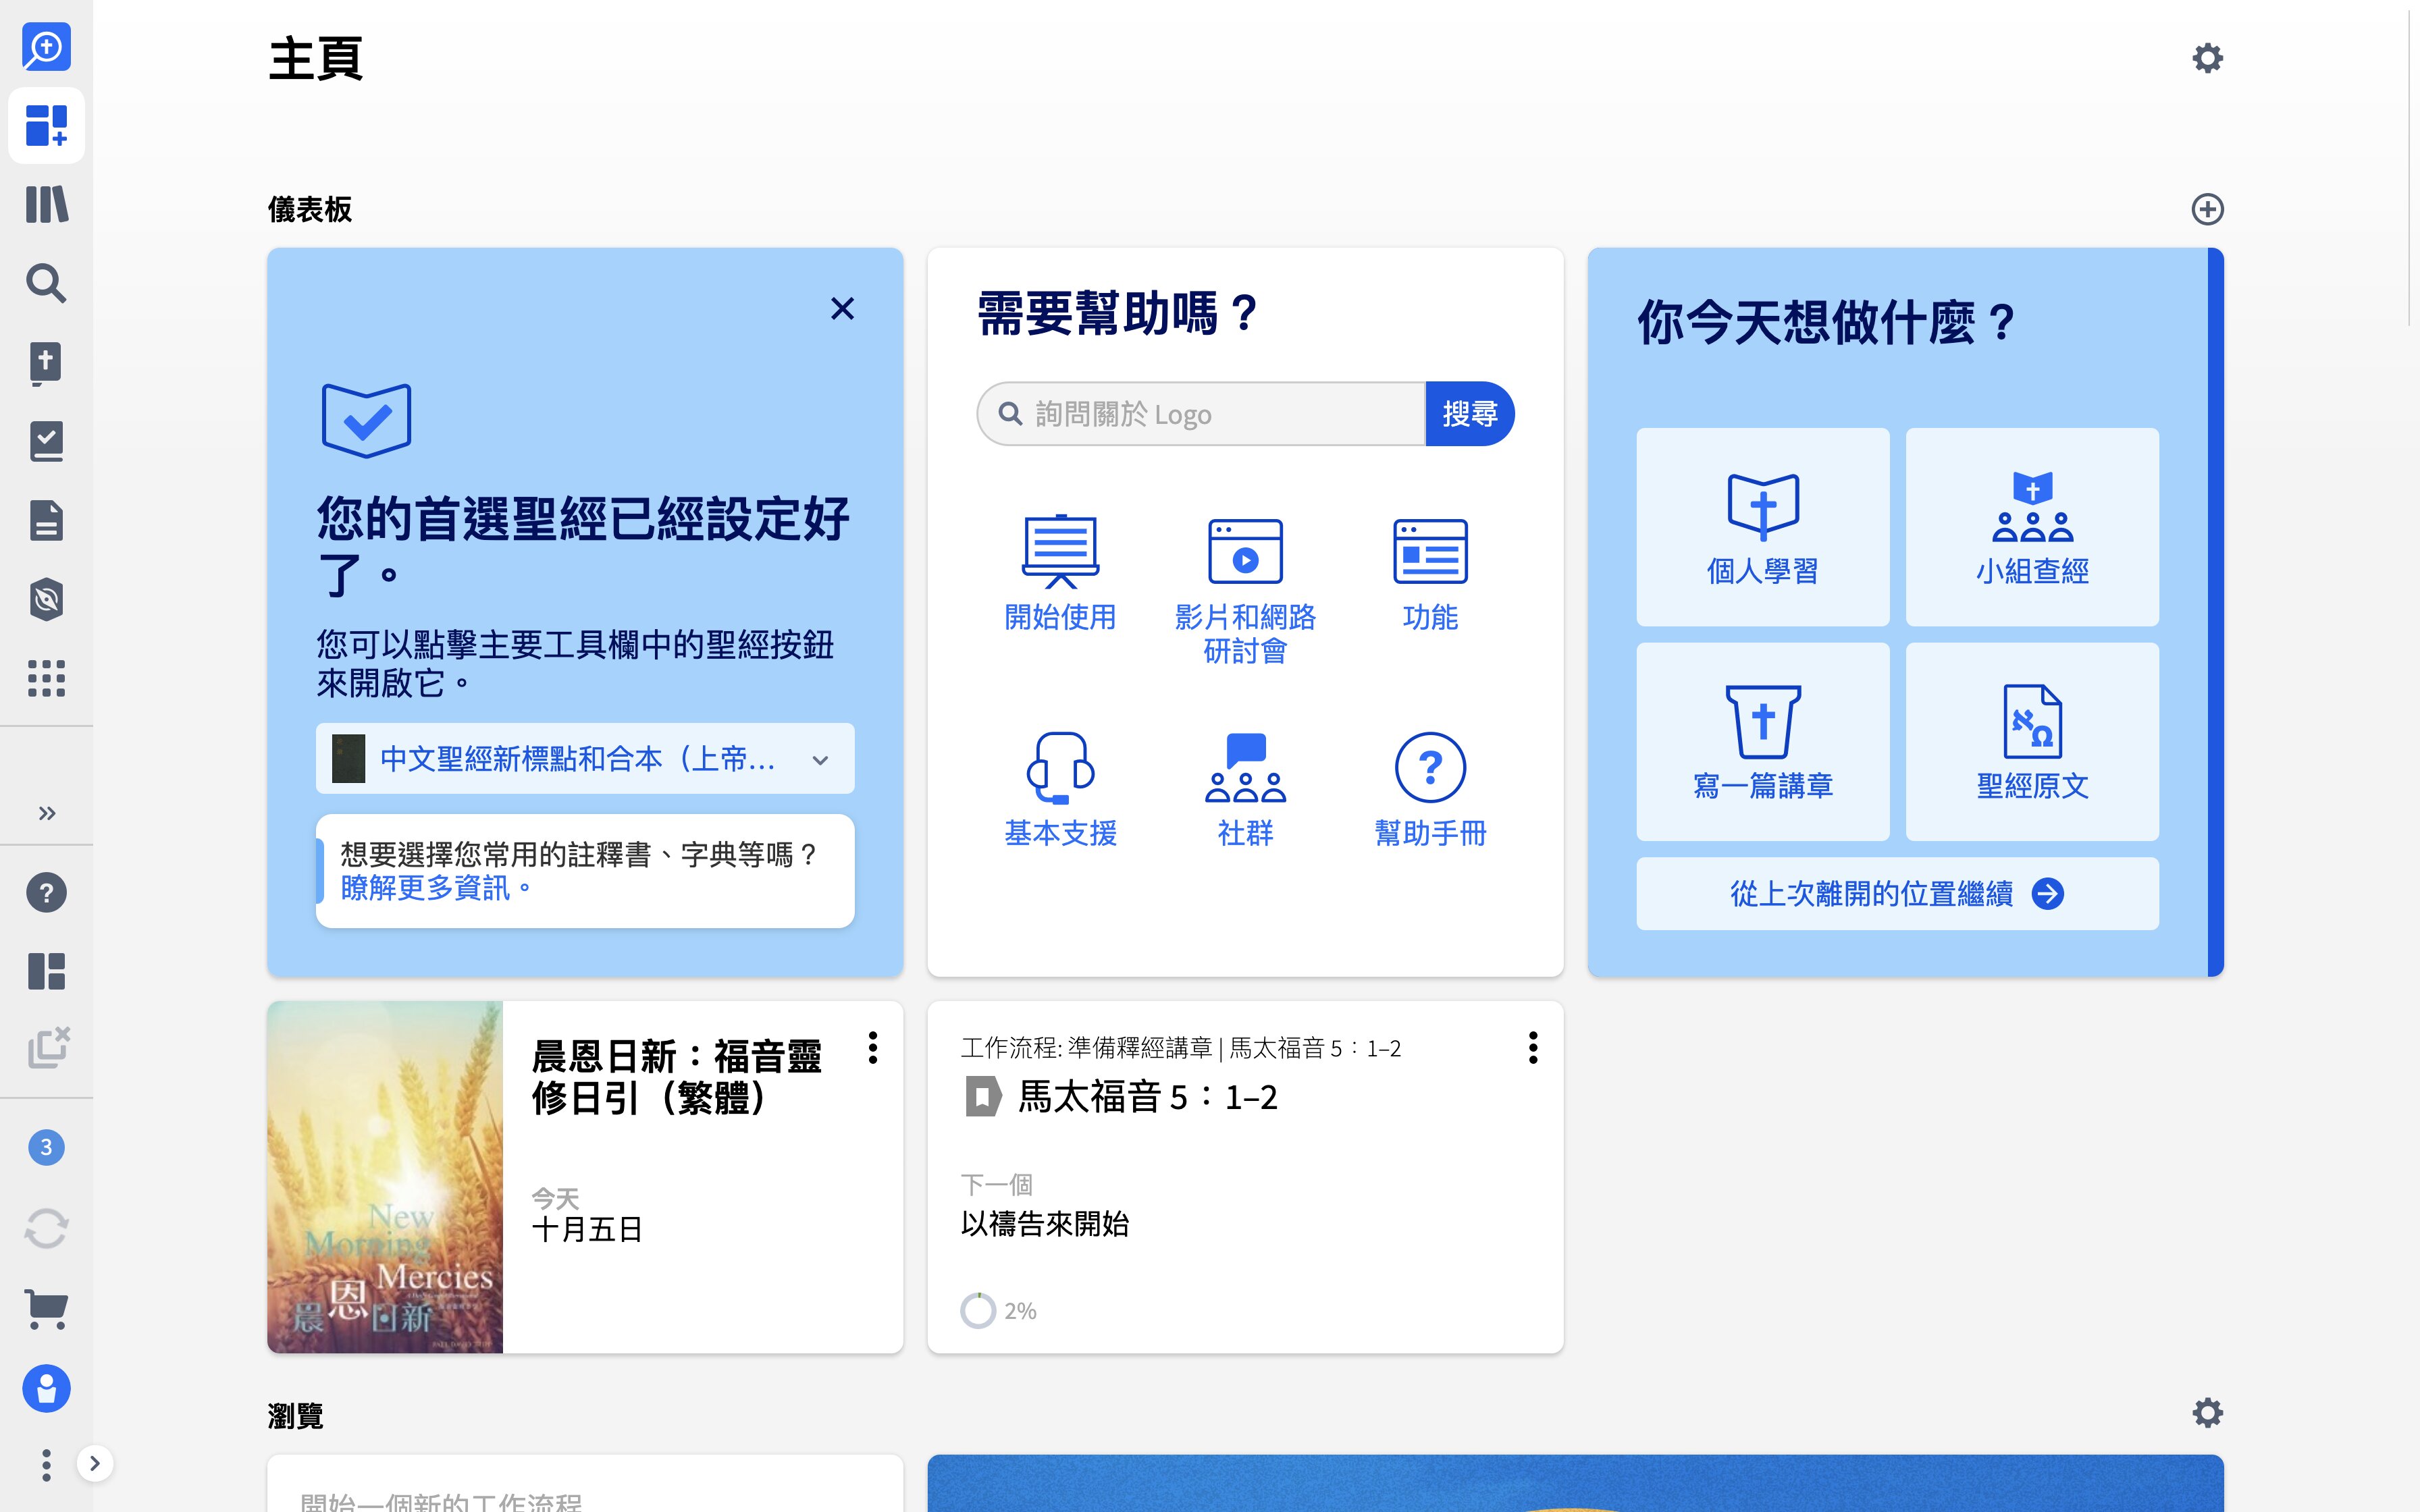
Task: Open the checklist book icon in the sidebar
Action: [46, 441]
